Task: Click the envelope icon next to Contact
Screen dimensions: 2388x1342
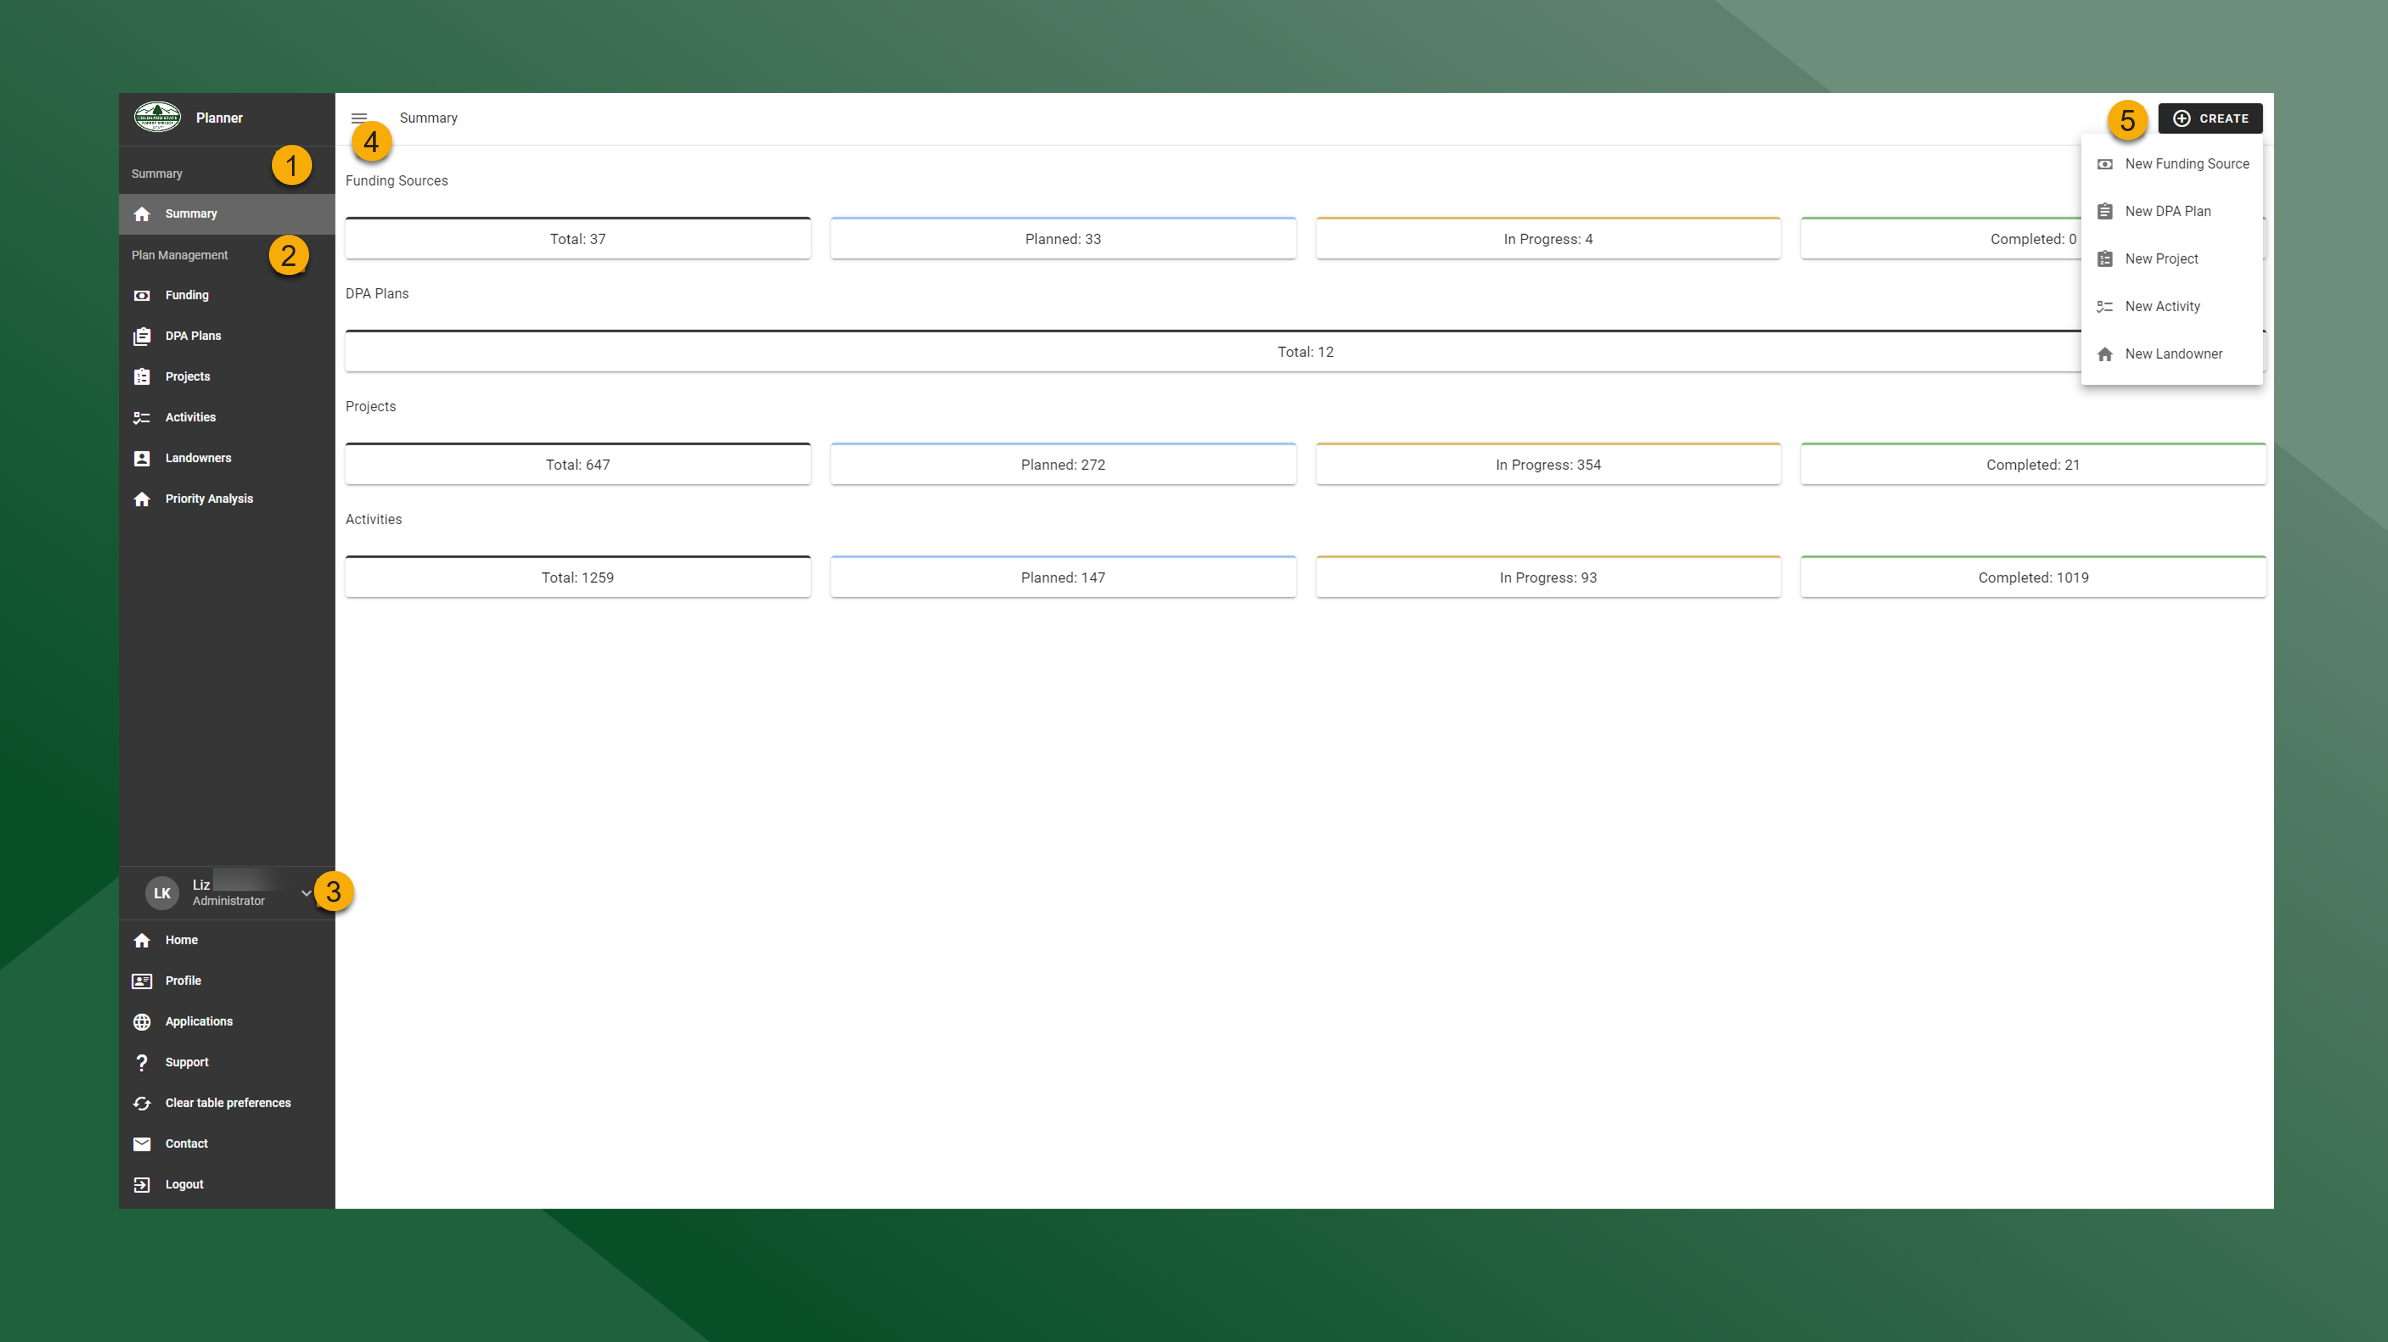Action: point(143,1143)
